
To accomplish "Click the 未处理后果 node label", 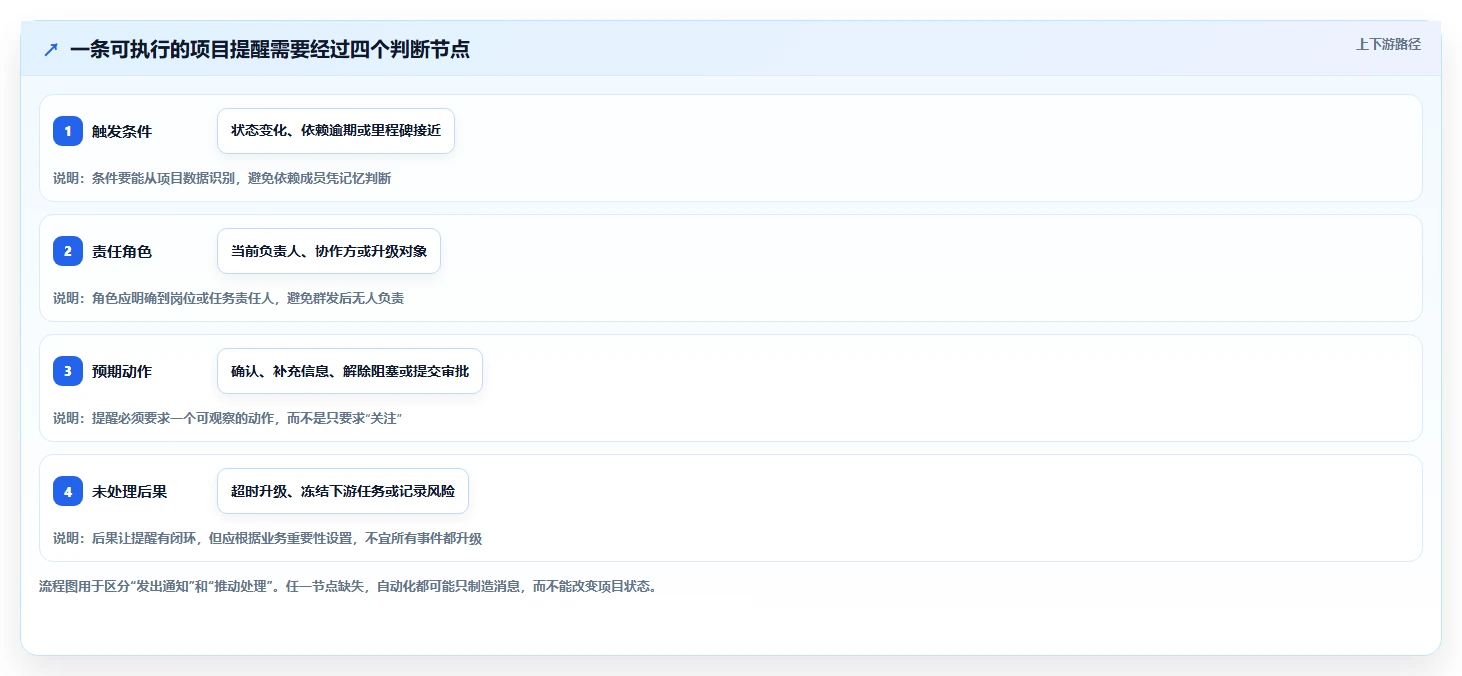I will 130,491.
